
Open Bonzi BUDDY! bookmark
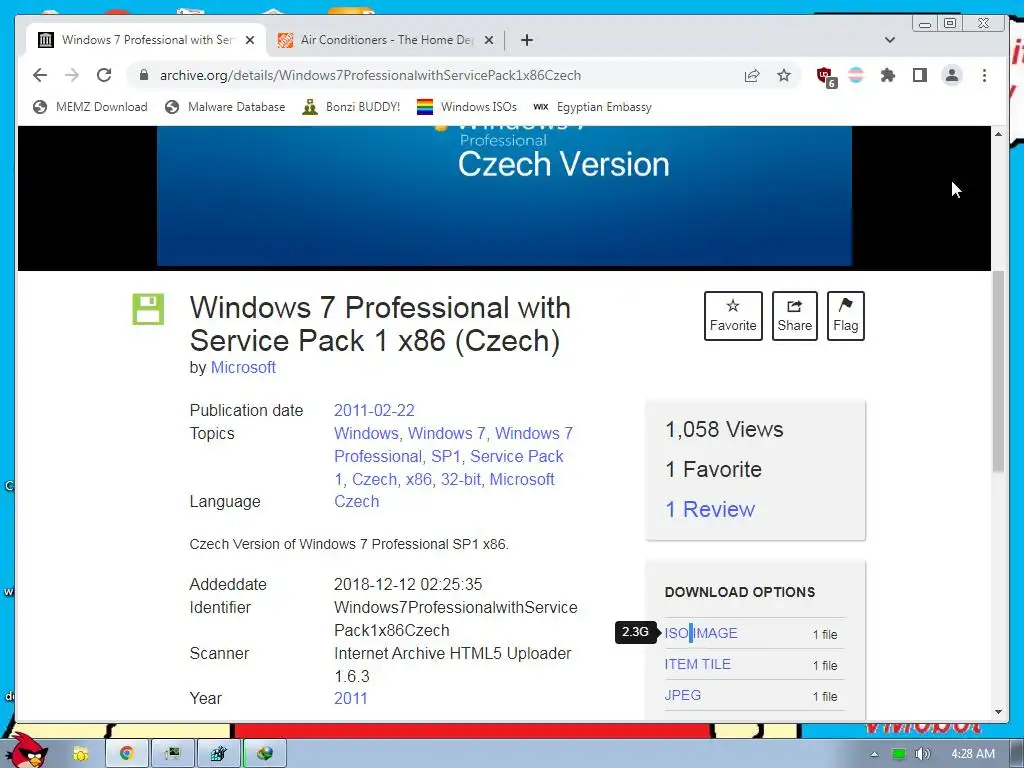pos(351,106)
